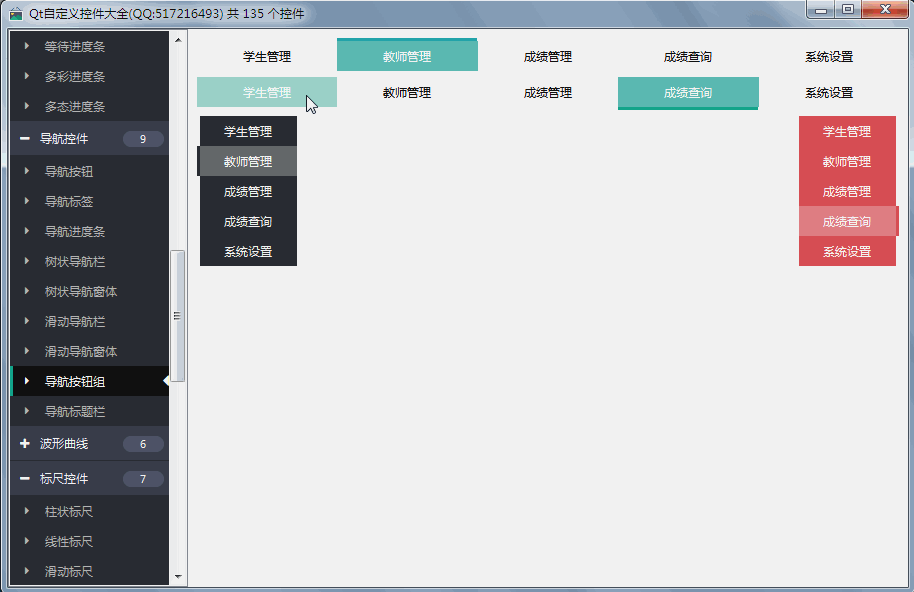Expand the 等待进度条 tree arrow
Screen dimensions: 914x592
tap(27, 45)
